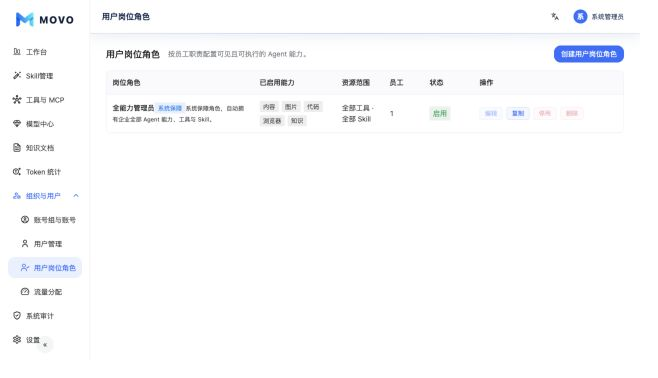Image resolution: width=658 pixels, height=378 pixels.
Task: Open 工具与 MCP icon
Action: coord(17,99)
